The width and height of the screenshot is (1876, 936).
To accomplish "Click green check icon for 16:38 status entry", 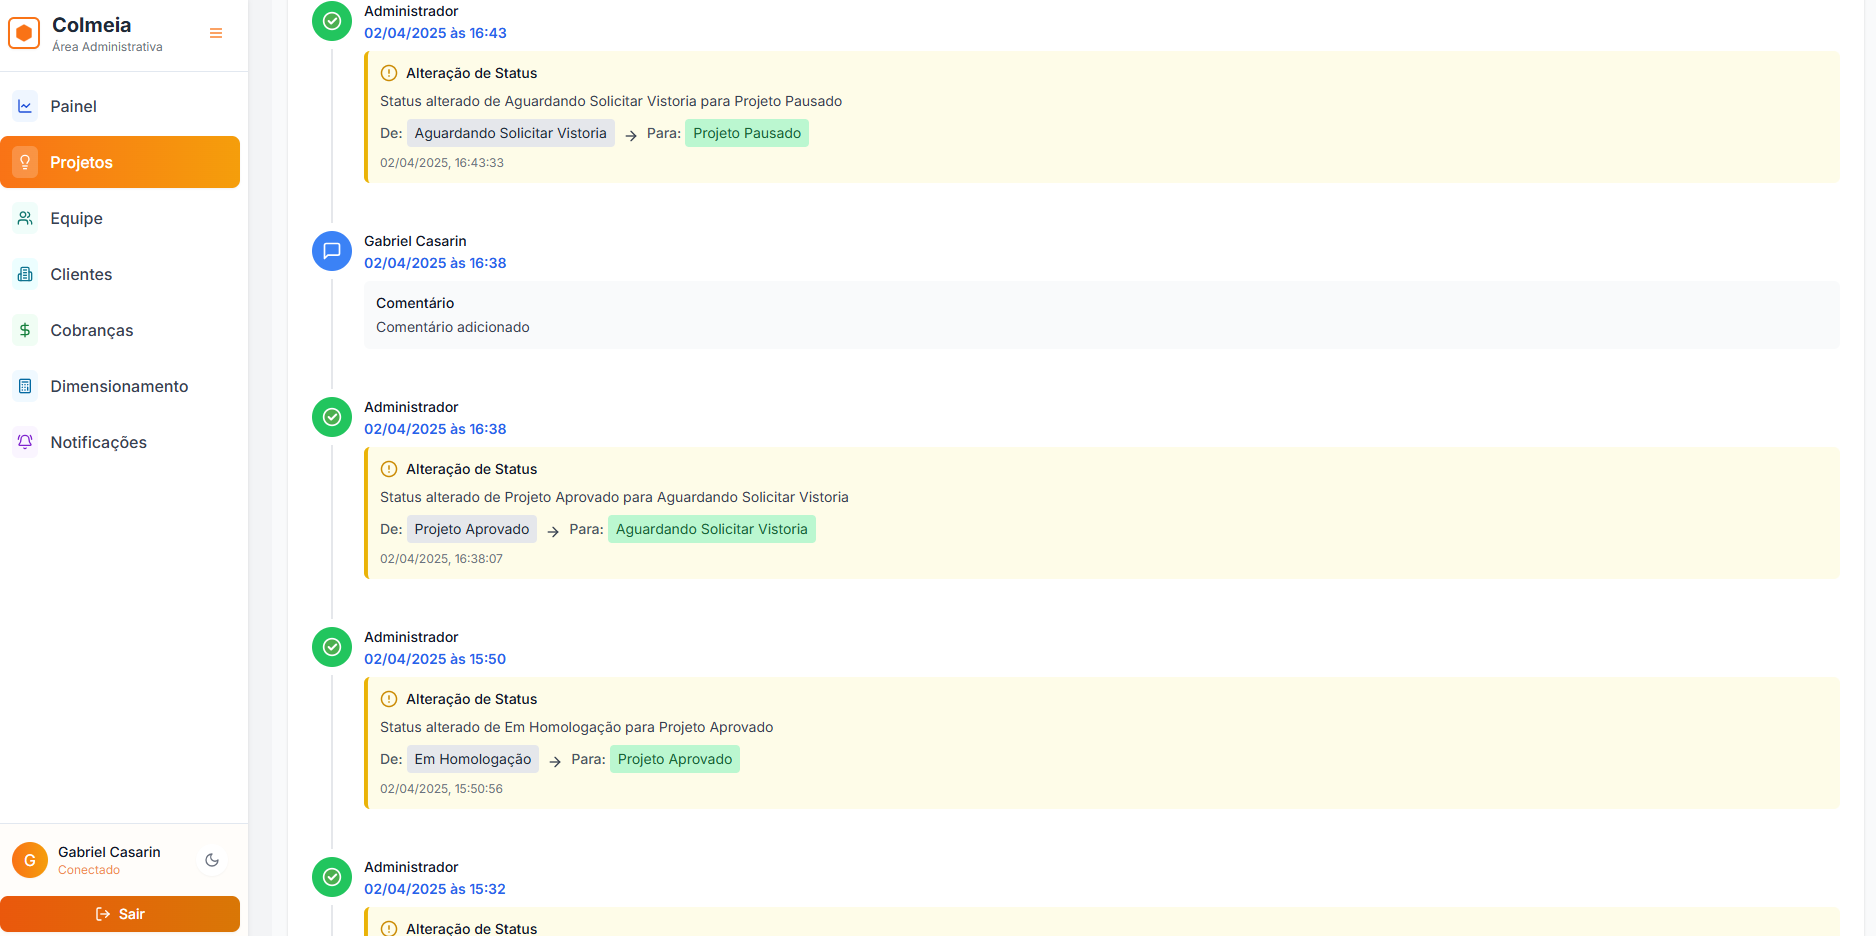I will pos(332,417).
